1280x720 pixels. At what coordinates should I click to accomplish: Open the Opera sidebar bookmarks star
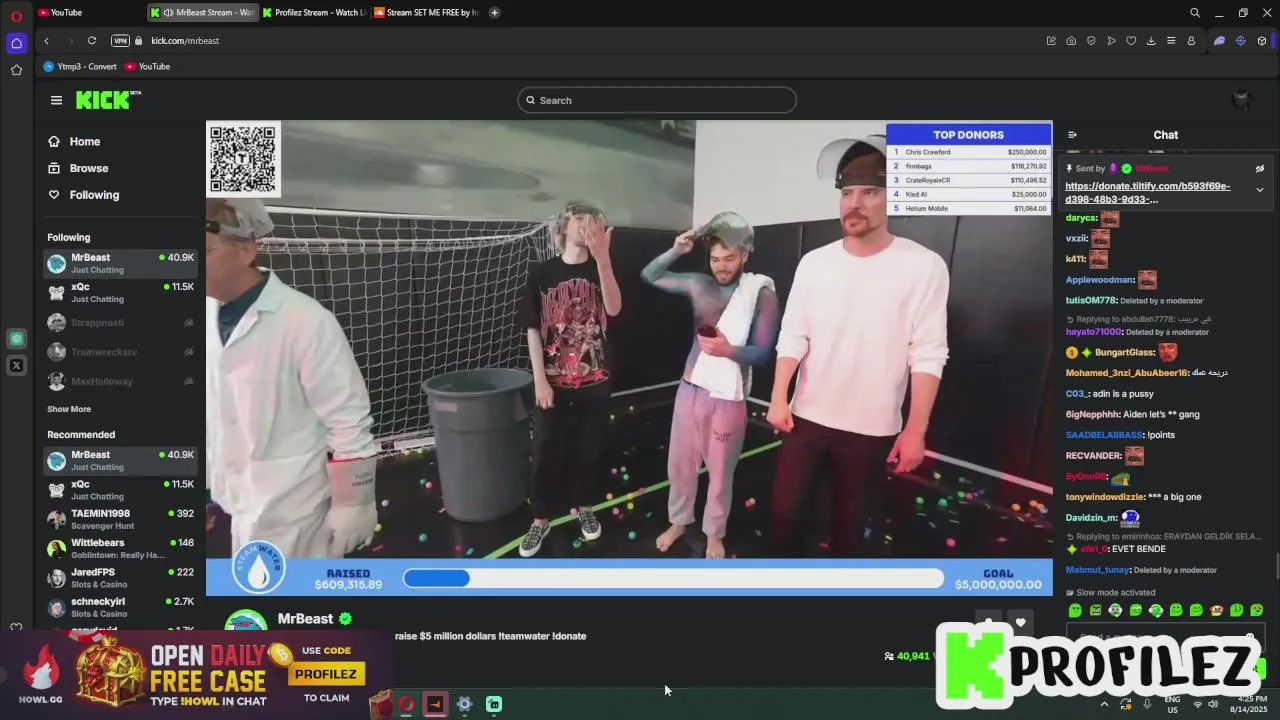click(16, 70)
